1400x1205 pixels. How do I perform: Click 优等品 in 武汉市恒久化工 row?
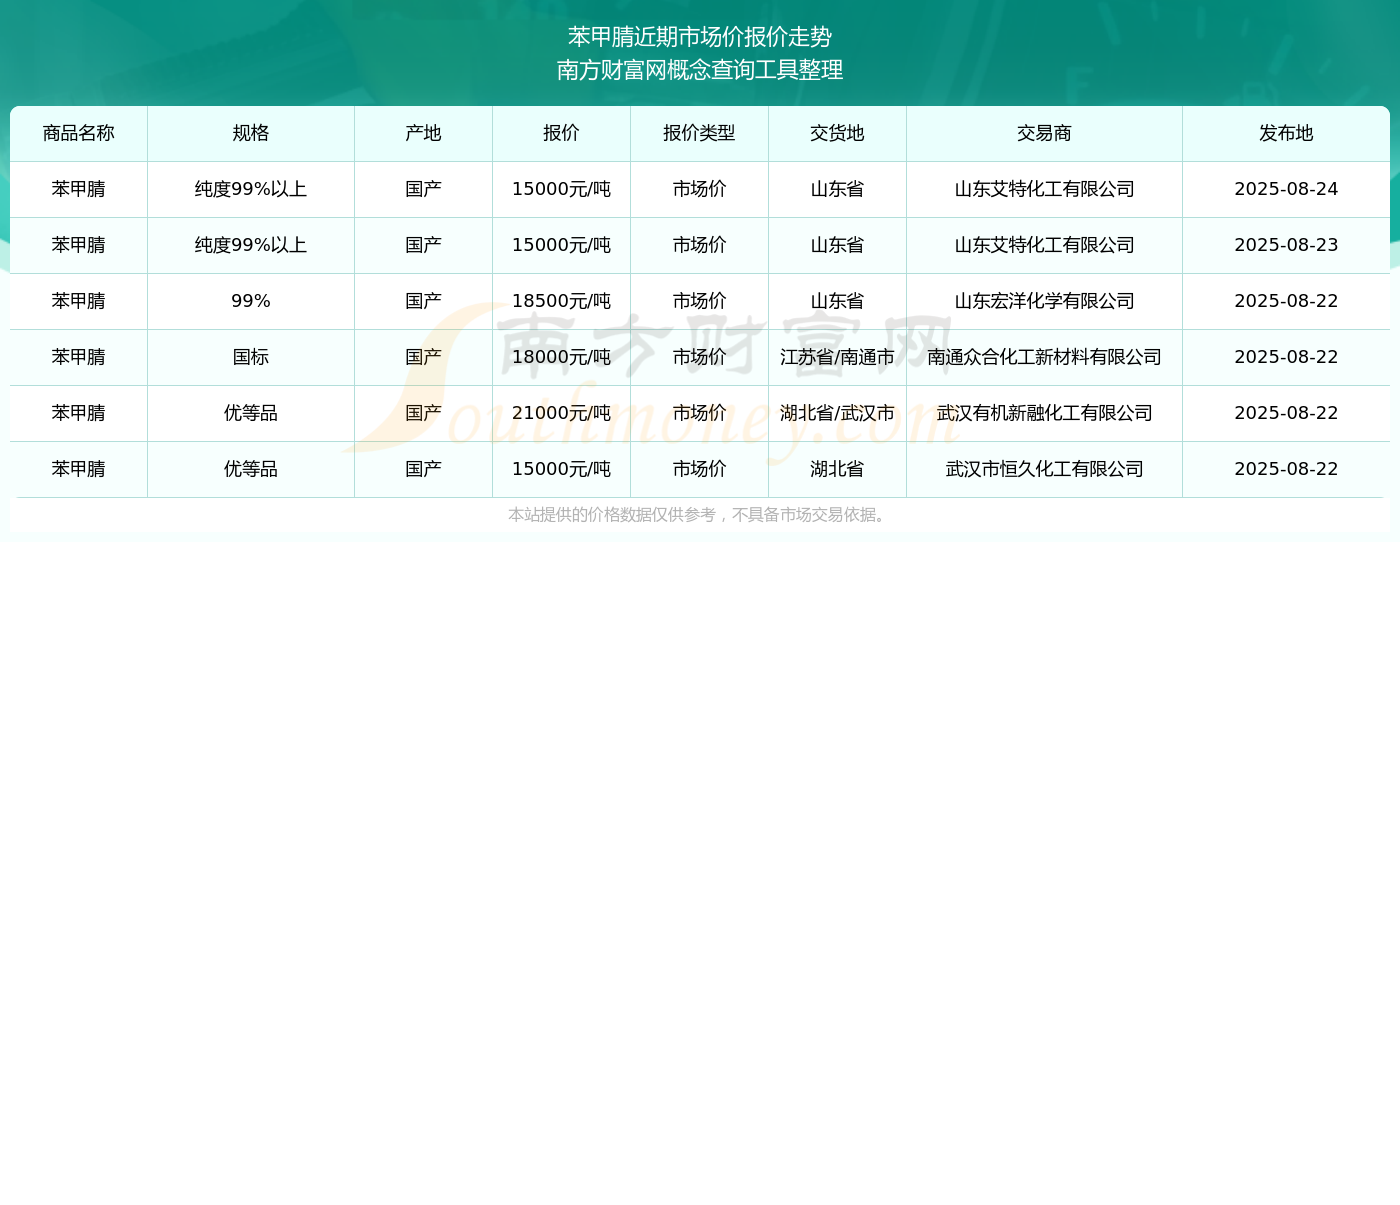pyautogui.click(x=251, y=469)
